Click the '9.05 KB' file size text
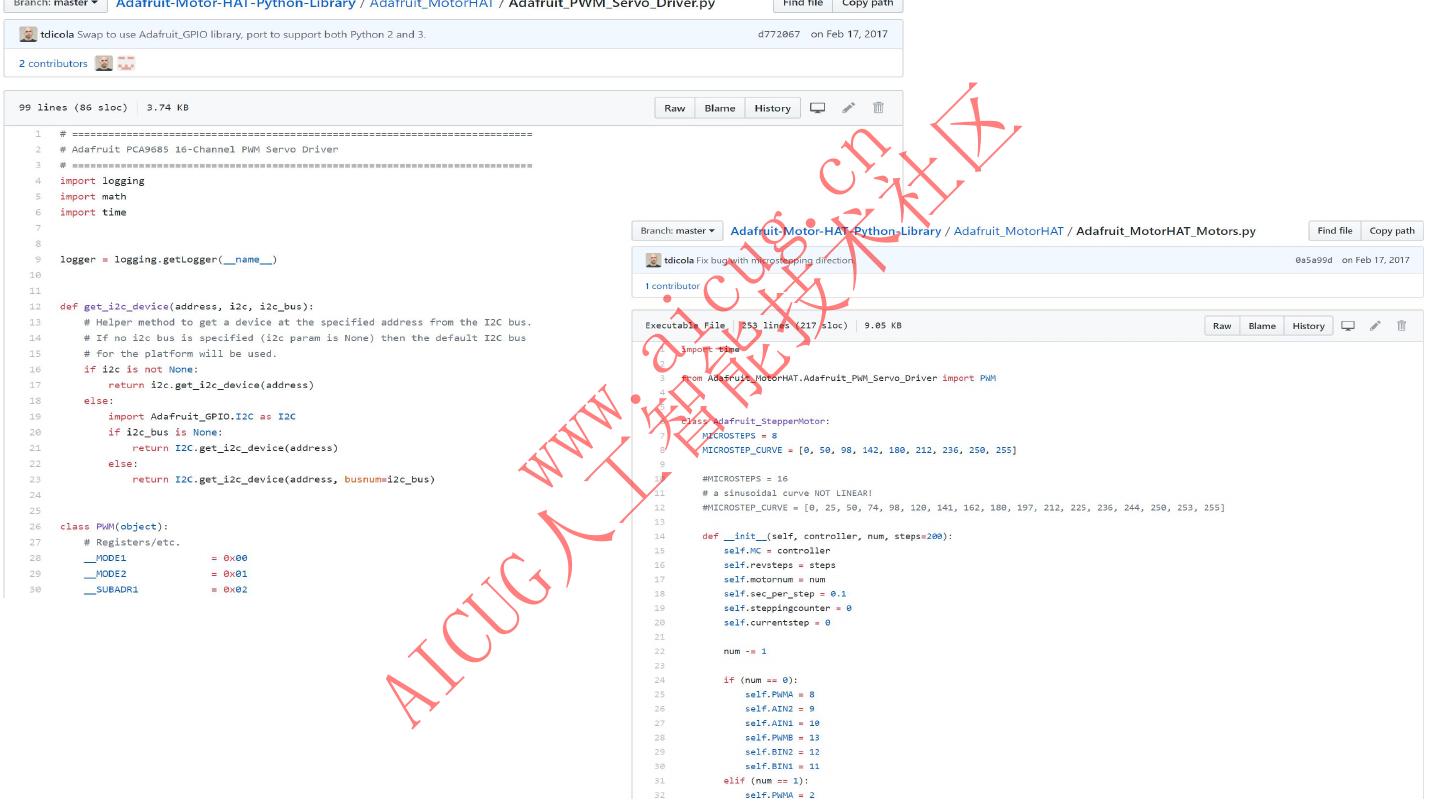The height and width of the screenshot is (810, 1440). click(883, 326)
